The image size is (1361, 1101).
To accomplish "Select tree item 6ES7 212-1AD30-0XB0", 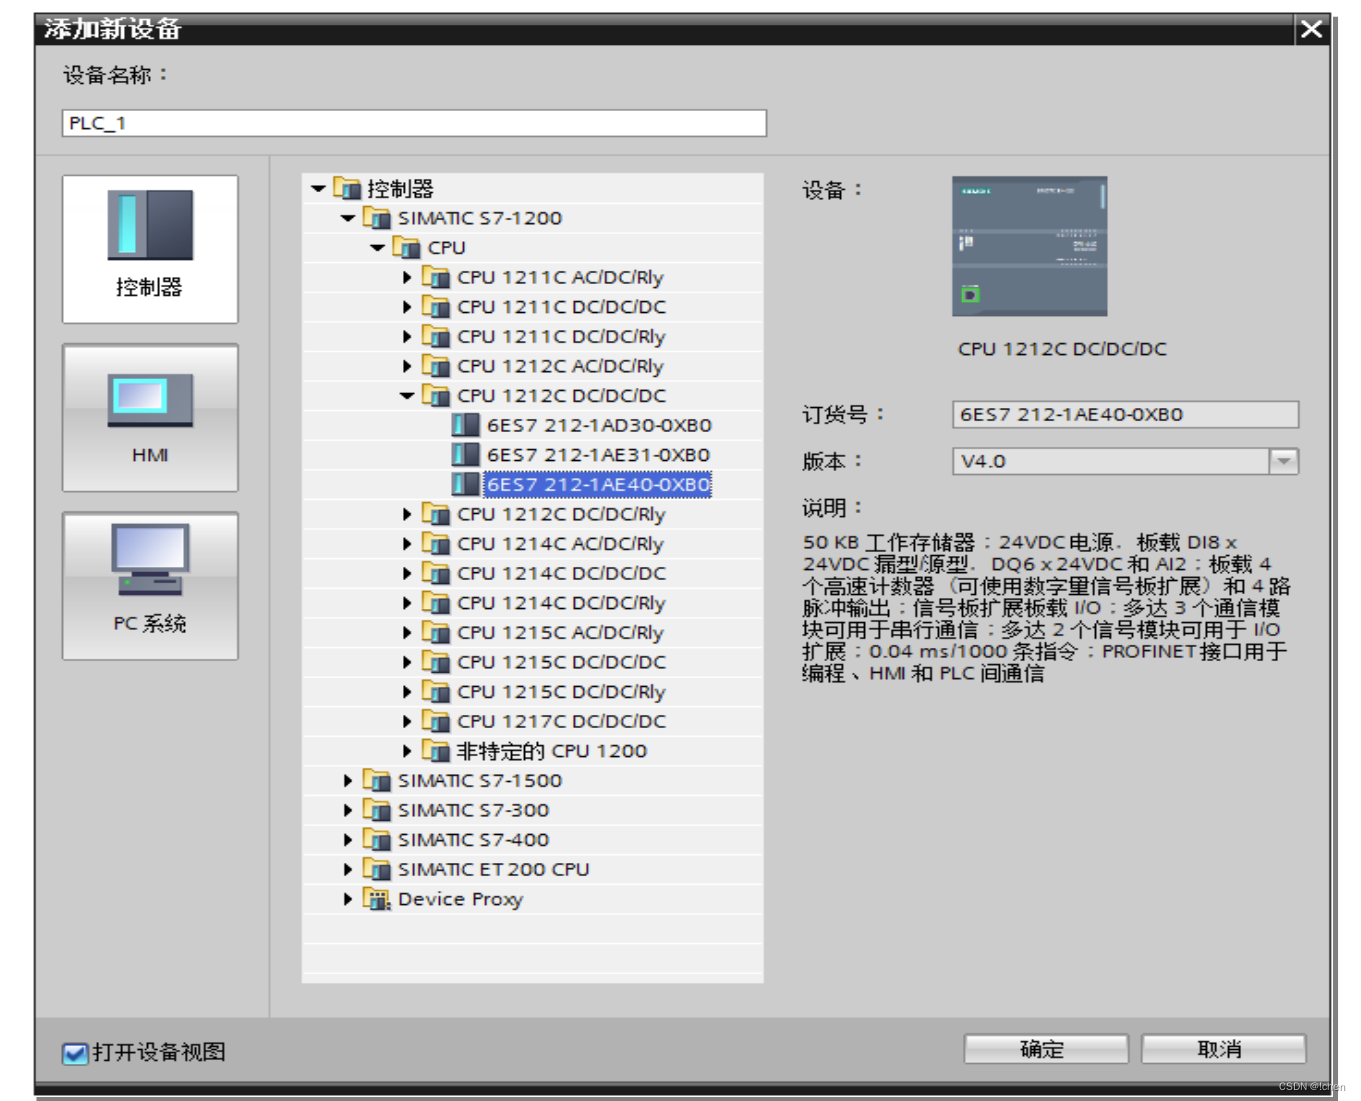I will tap(599, 425).
